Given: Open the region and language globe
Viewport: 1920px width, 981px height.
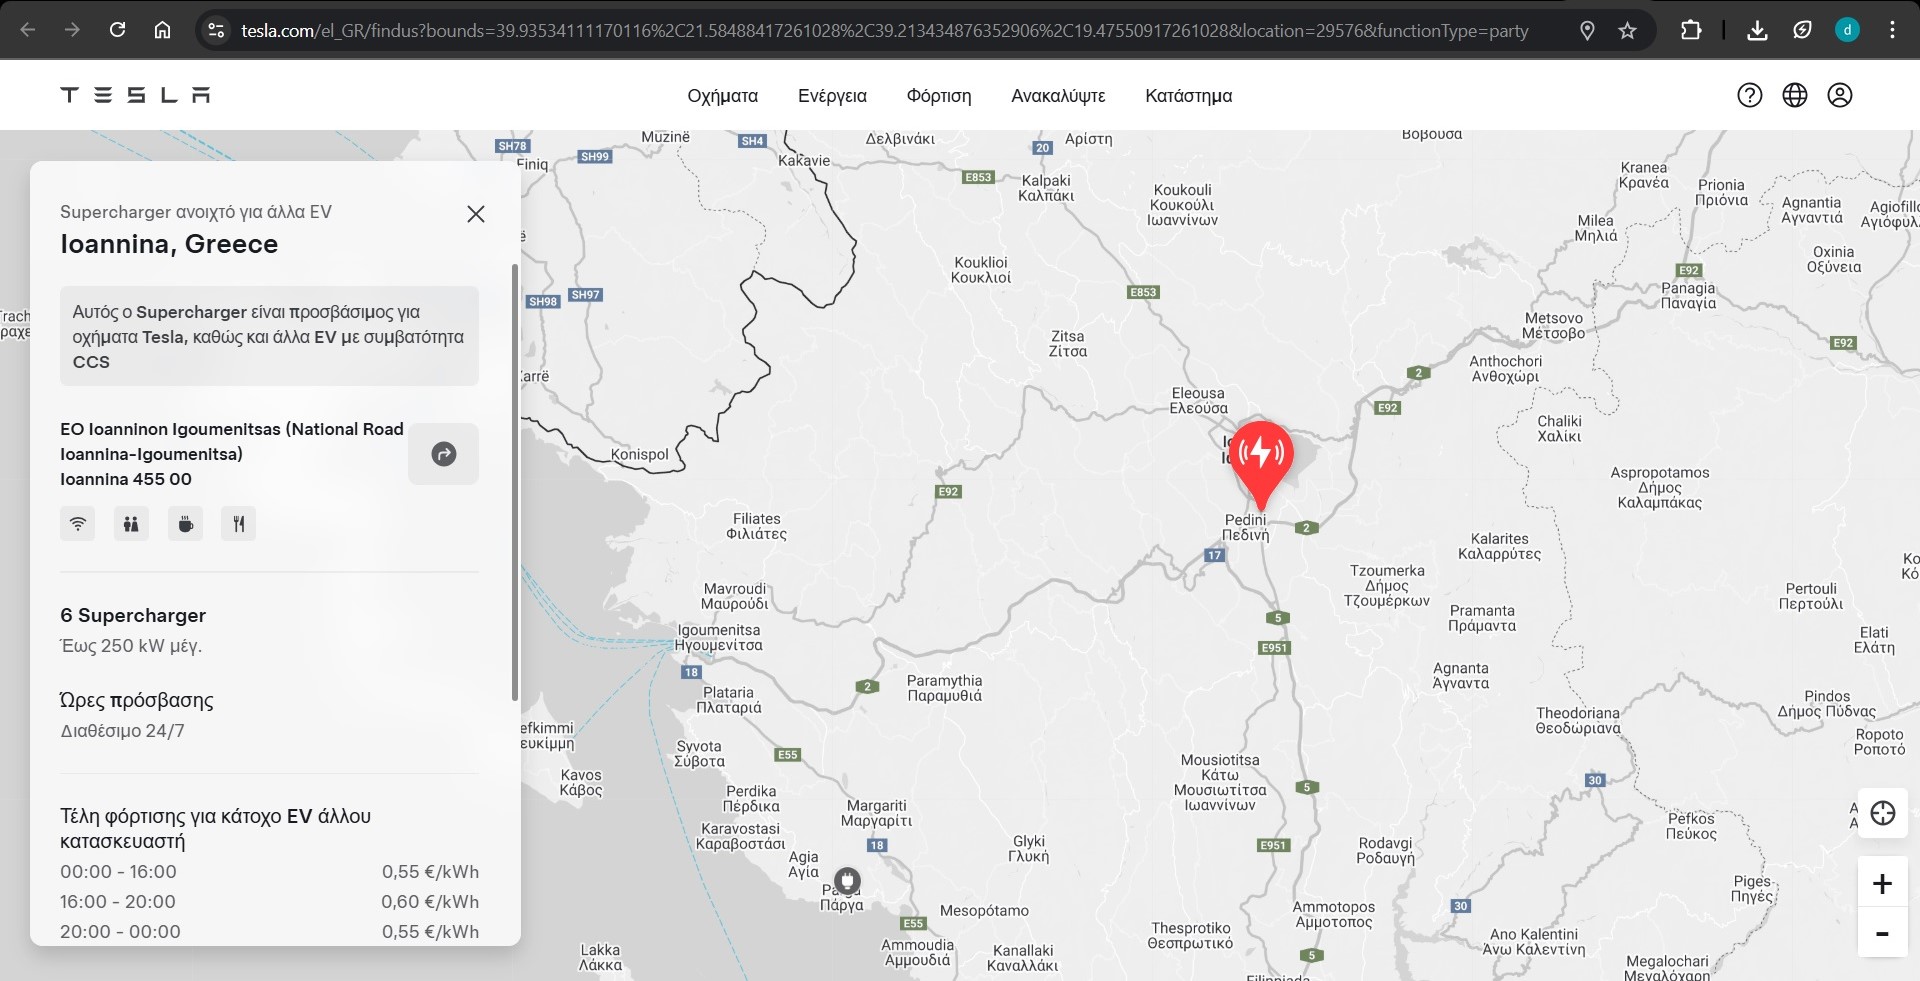Looking at the screenshot, I should (x=1795, y=95).
